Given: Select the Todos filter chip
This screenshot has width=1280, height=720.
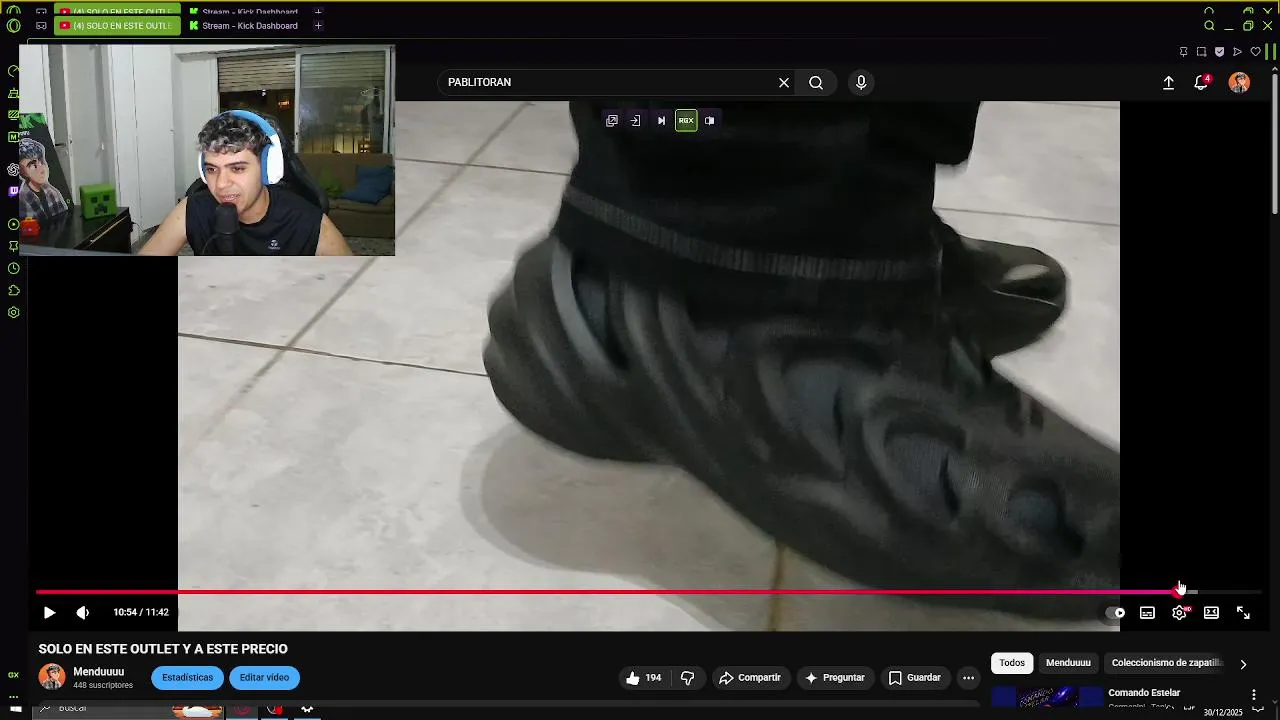Looking at the screenshot, I should [x=1012, y=663].
